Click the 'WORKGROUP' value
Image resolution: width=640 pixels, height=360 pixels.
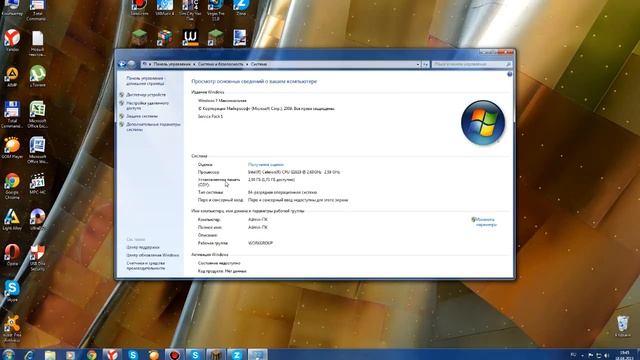(x=260, y=243)
